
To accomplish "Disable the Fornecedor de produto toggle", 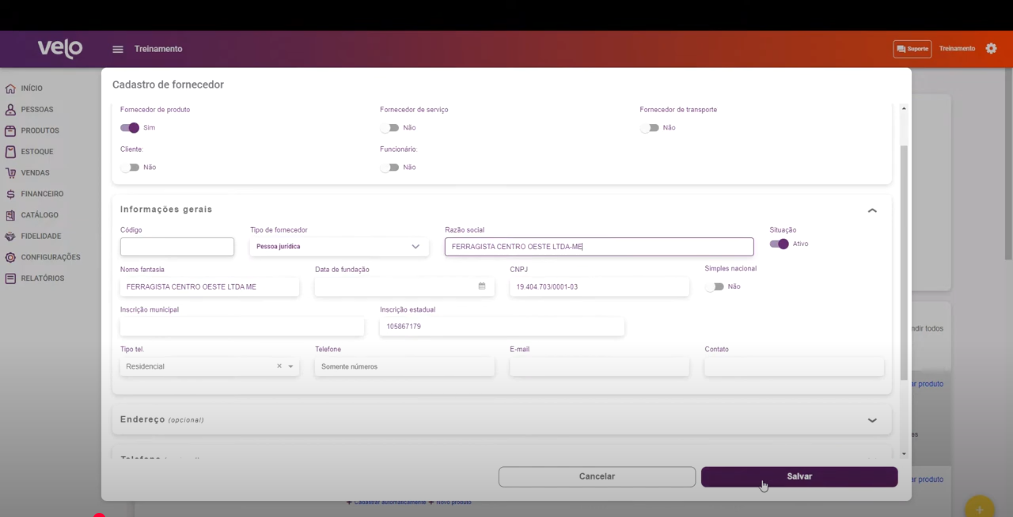I will click(x=130, y=128).
